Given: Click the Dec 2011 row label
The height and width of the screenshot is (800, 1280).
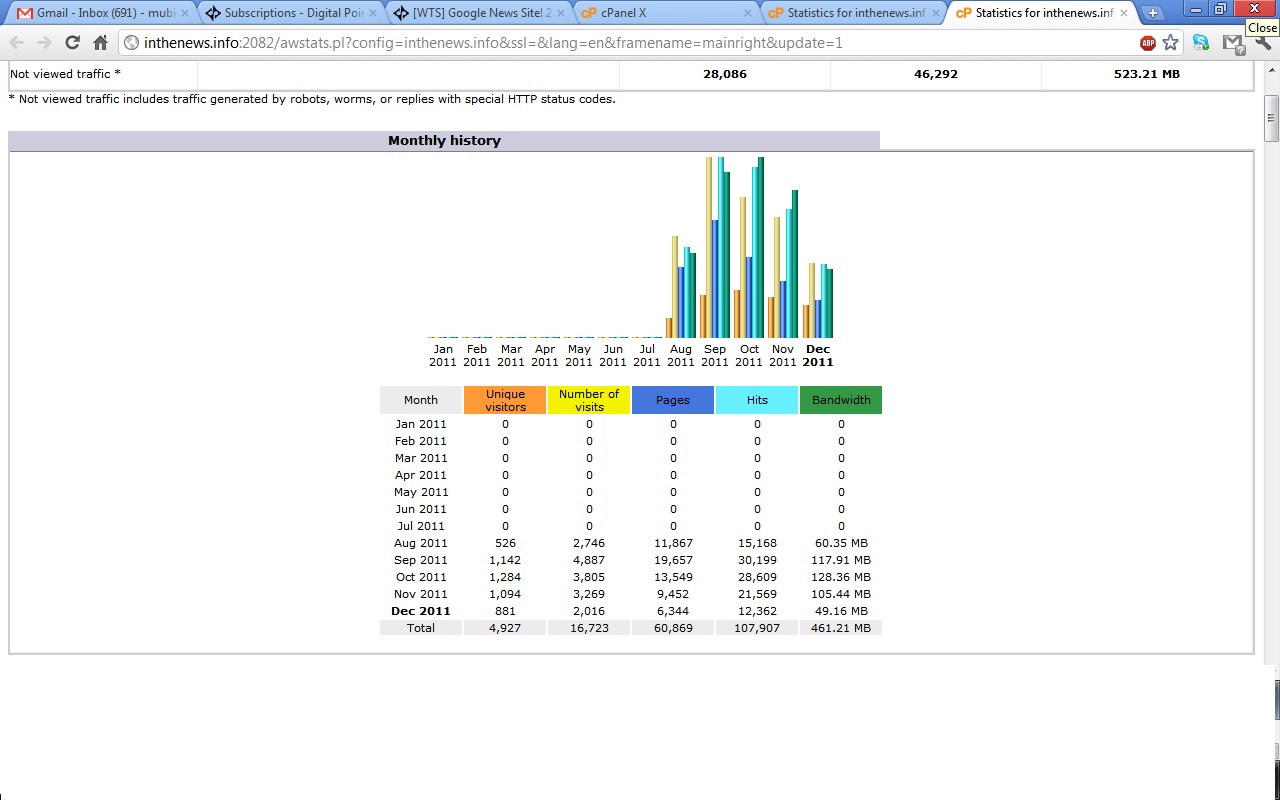Looking at the screenshot, I should pos(421,611).
